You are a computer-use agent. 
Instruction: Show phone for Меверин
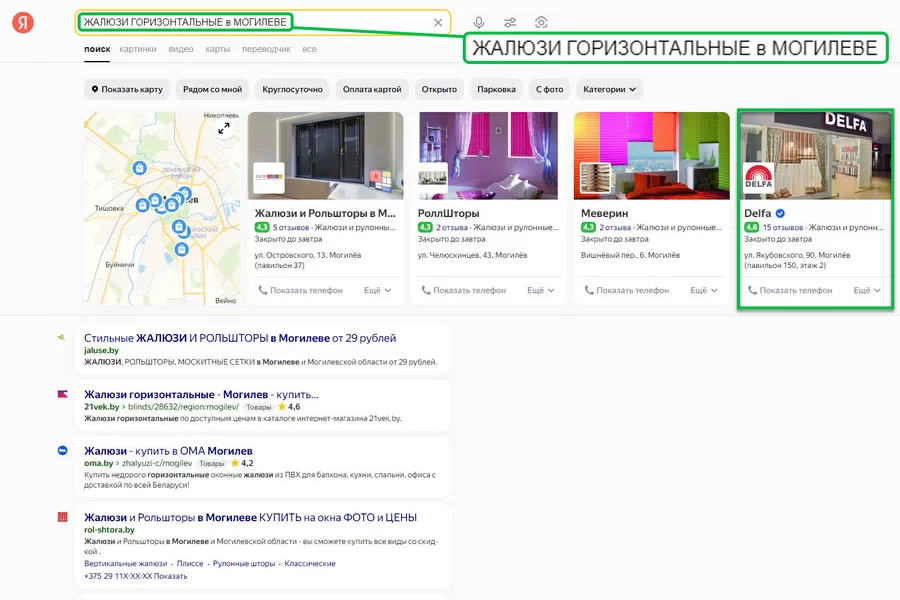pos(626,291)
